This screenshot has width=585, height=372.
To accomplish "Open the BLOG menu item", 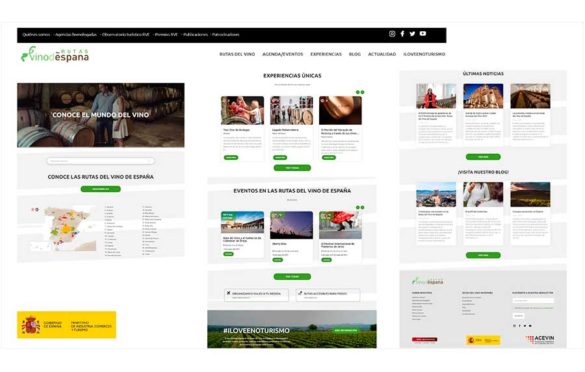I will tap(355, 54).
